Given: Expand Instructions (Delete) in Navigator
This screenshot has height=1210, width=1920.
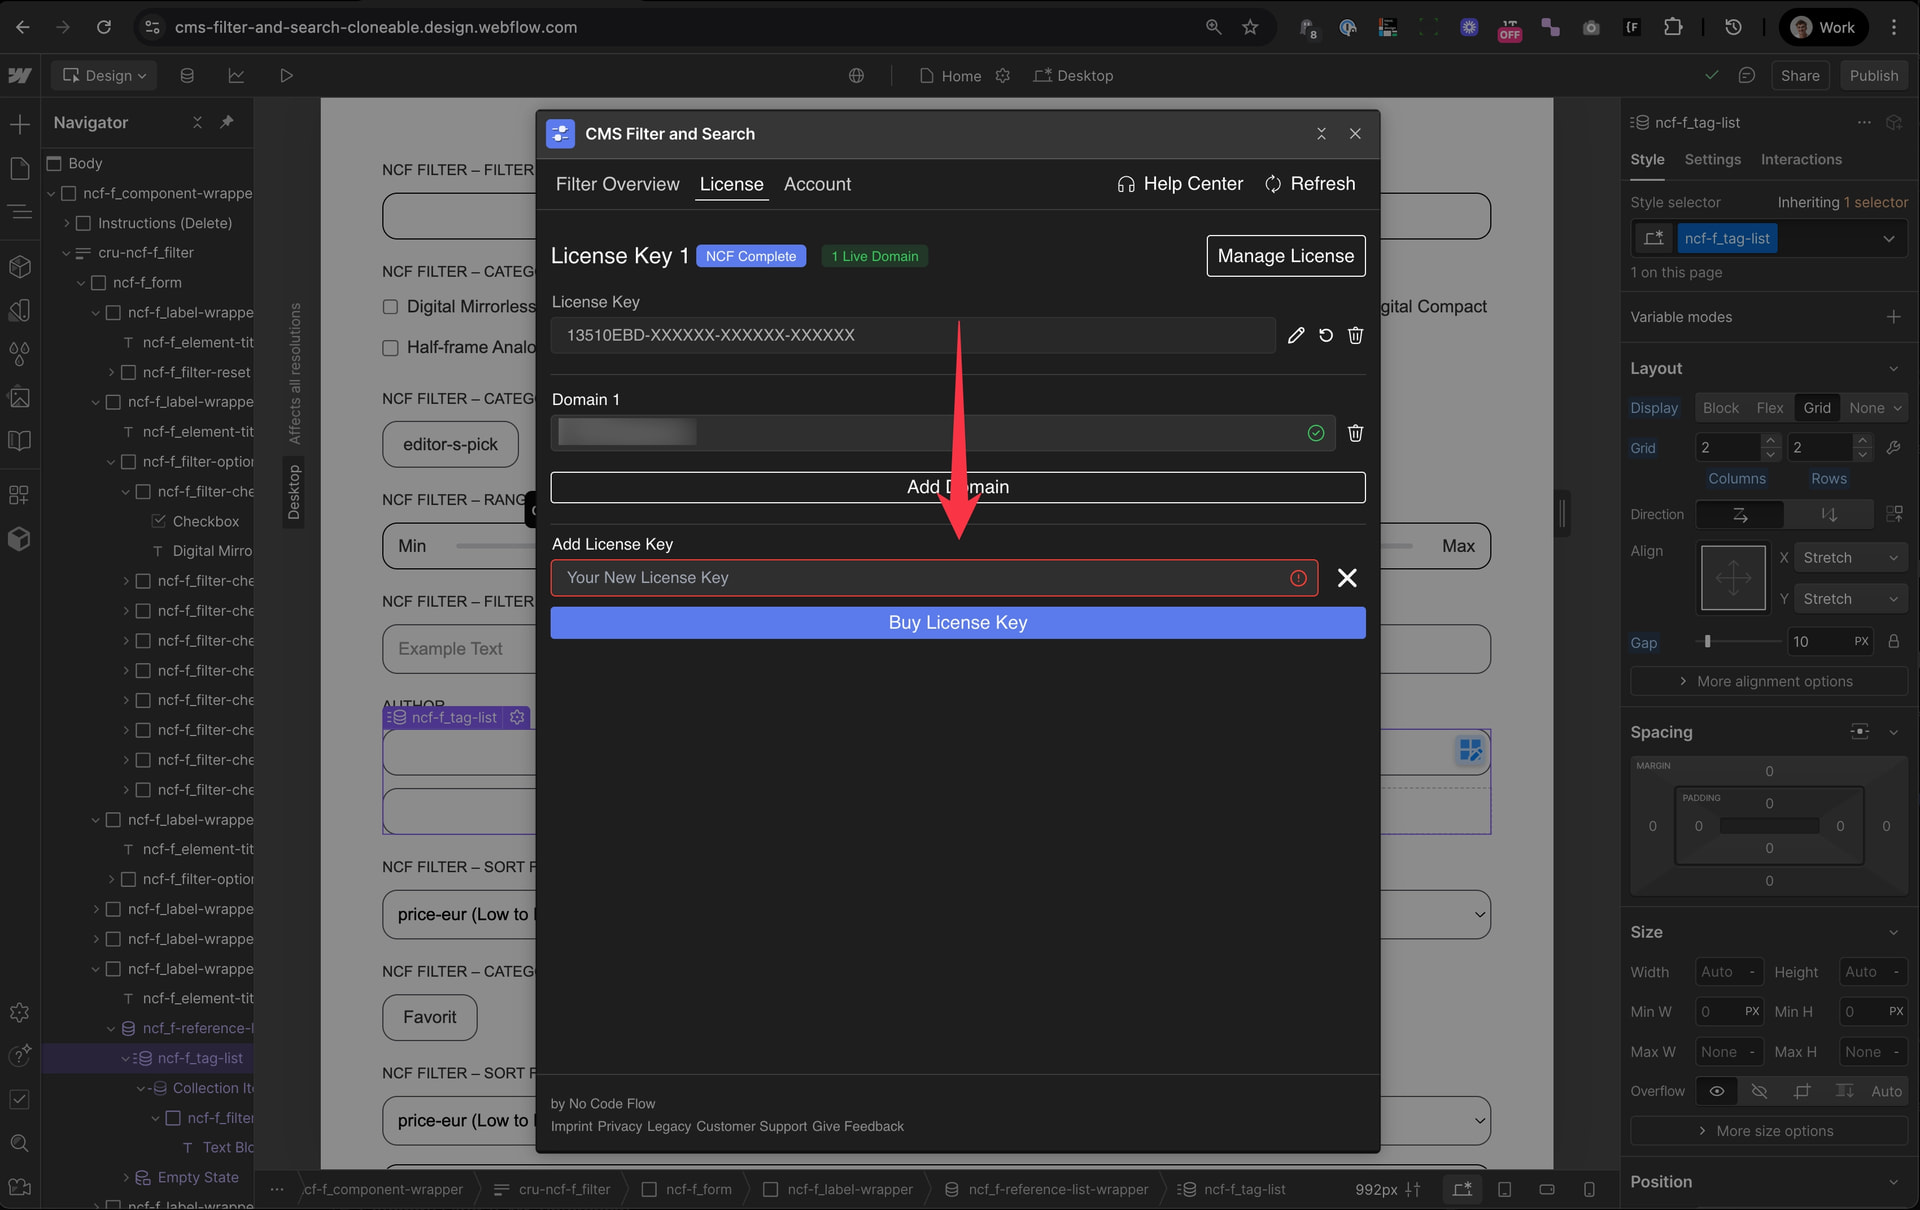Looking at the screenshot, I should [x=67, y=223].
